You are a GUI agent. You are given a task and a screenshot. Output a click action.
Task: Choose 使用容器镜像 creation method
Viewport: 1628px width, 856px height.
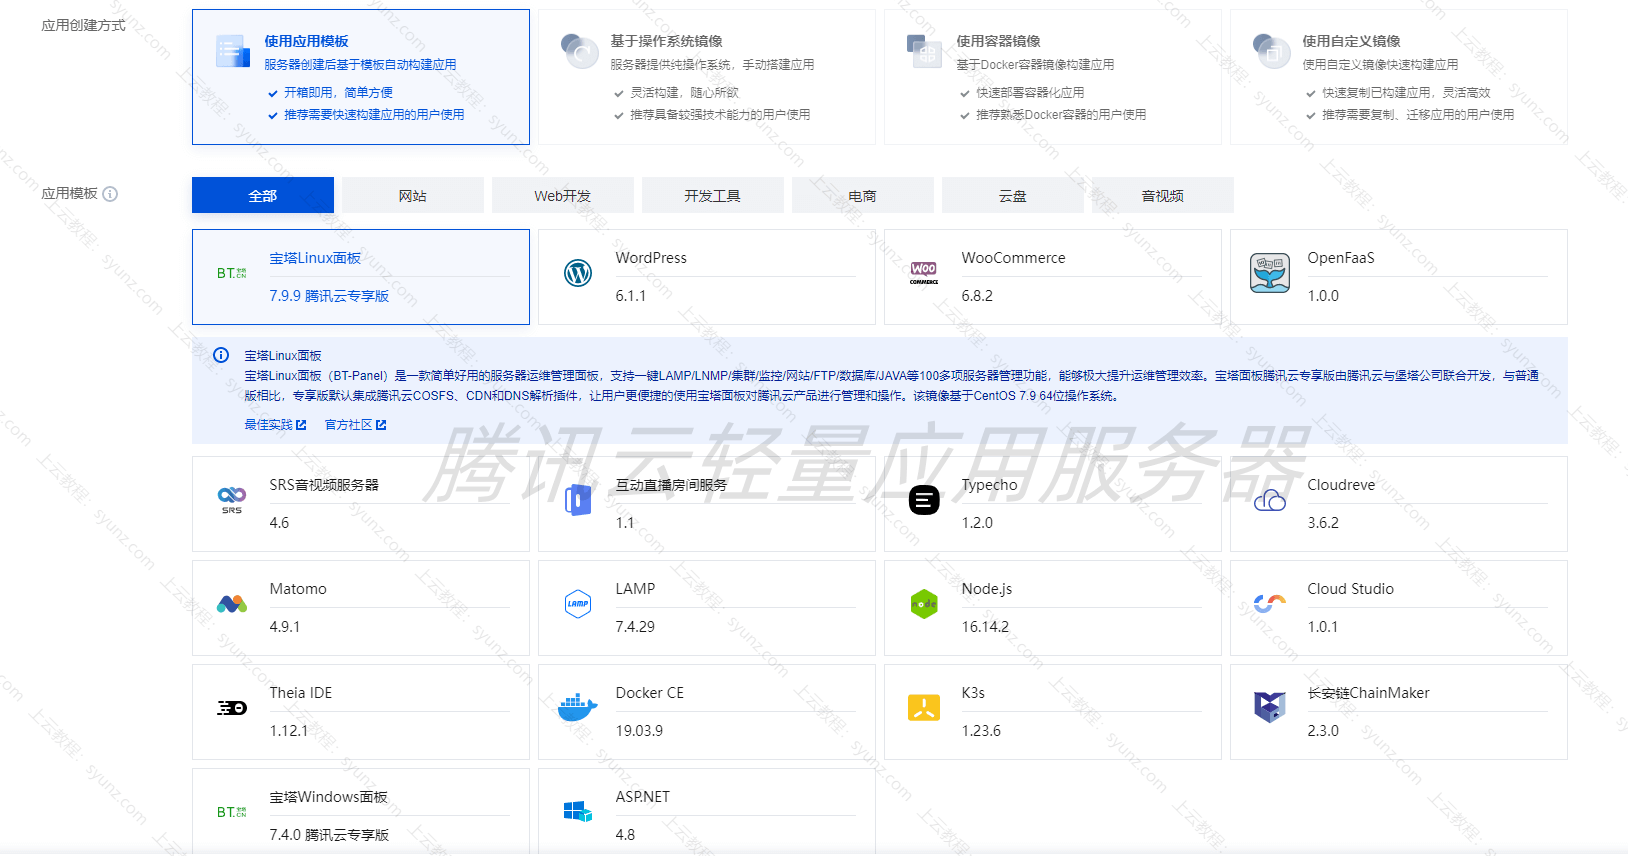tap(1053, 77)
